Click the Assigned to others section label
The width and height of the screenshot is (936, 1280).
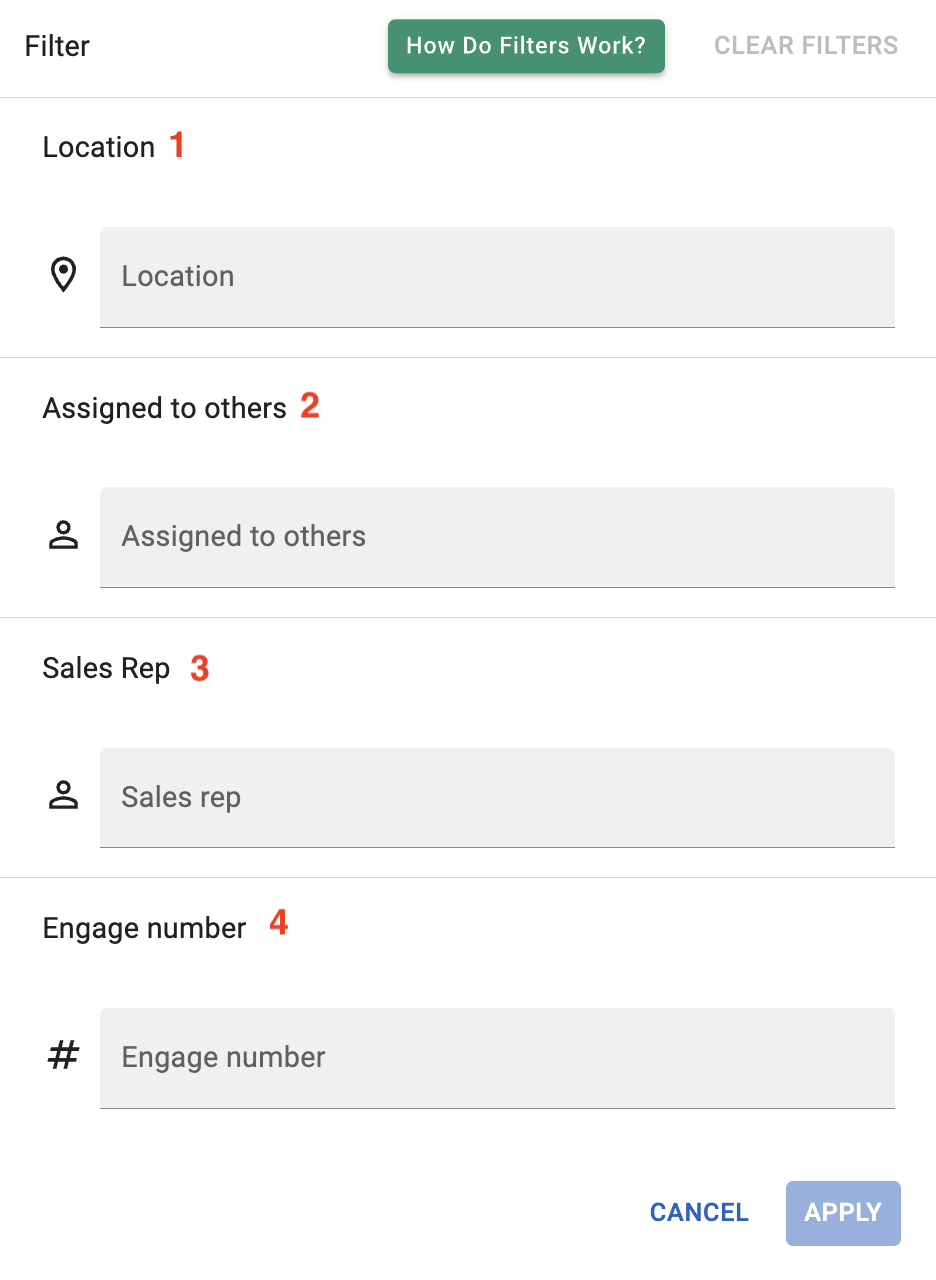pyautogui.click(x=163, y=407)
